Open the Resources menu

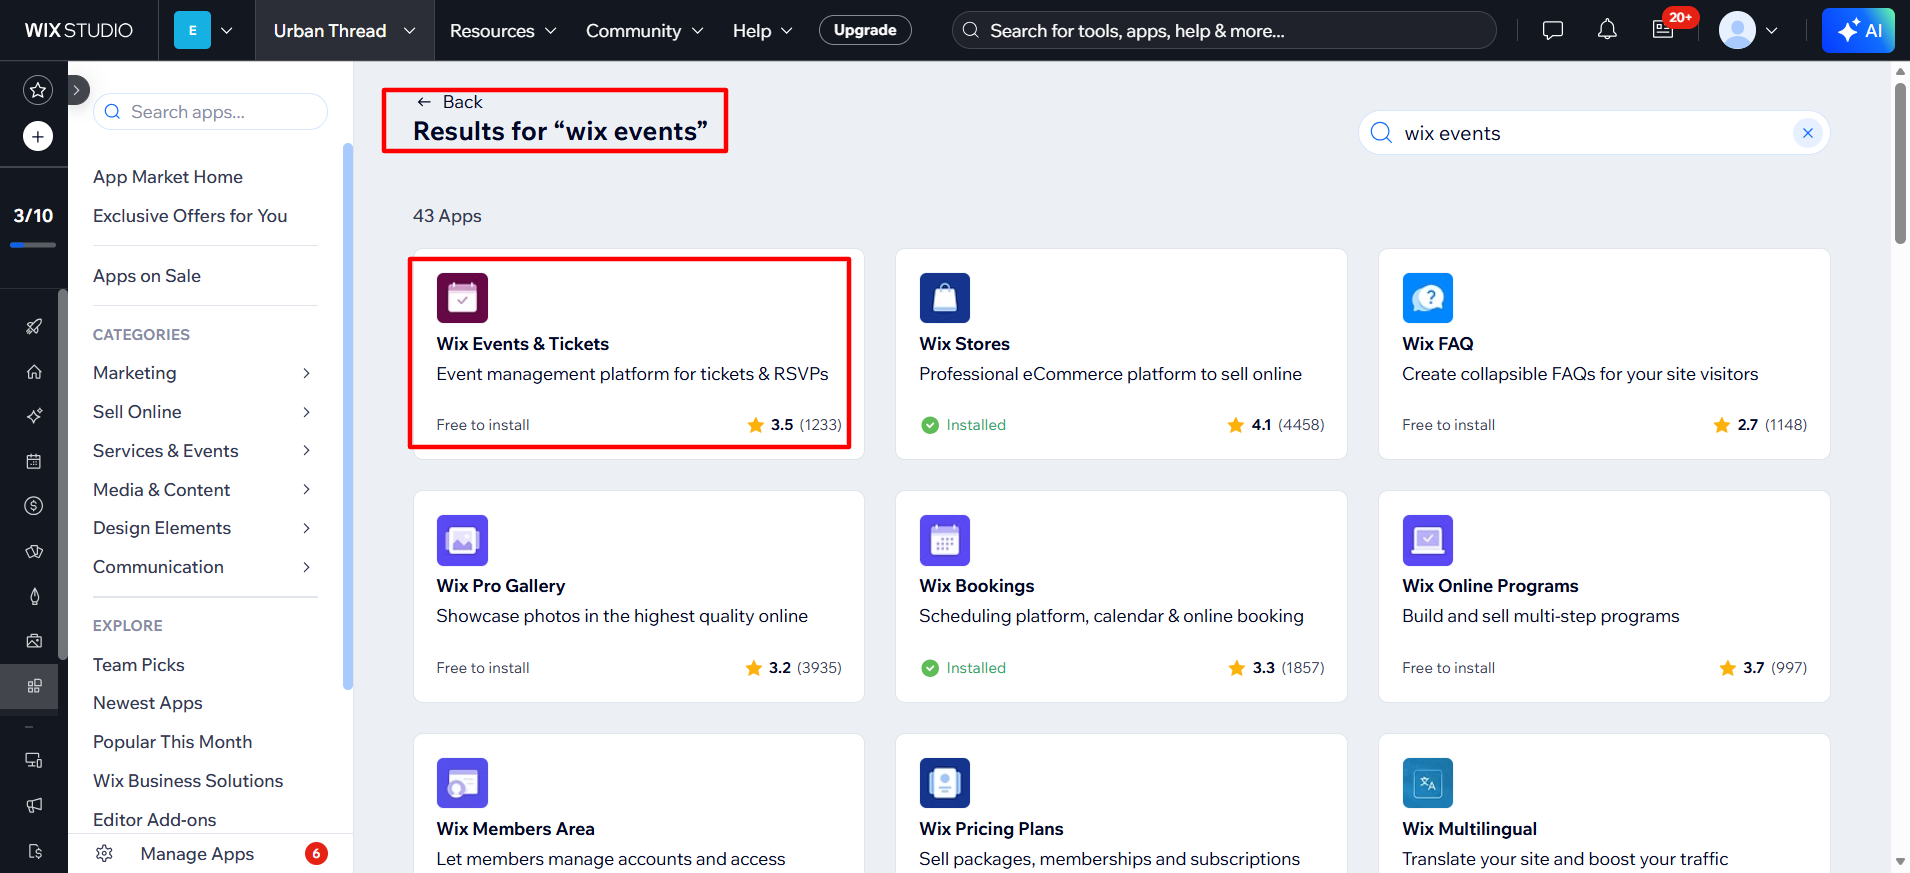pos(503,31)
